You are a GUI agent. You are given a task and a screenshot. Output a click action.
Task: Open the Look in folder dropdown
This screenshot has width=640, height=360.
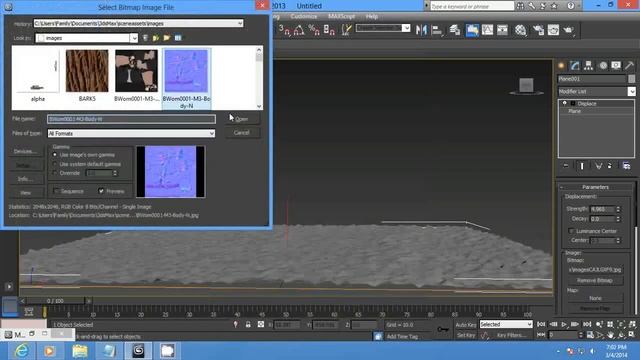click(134, 38)
